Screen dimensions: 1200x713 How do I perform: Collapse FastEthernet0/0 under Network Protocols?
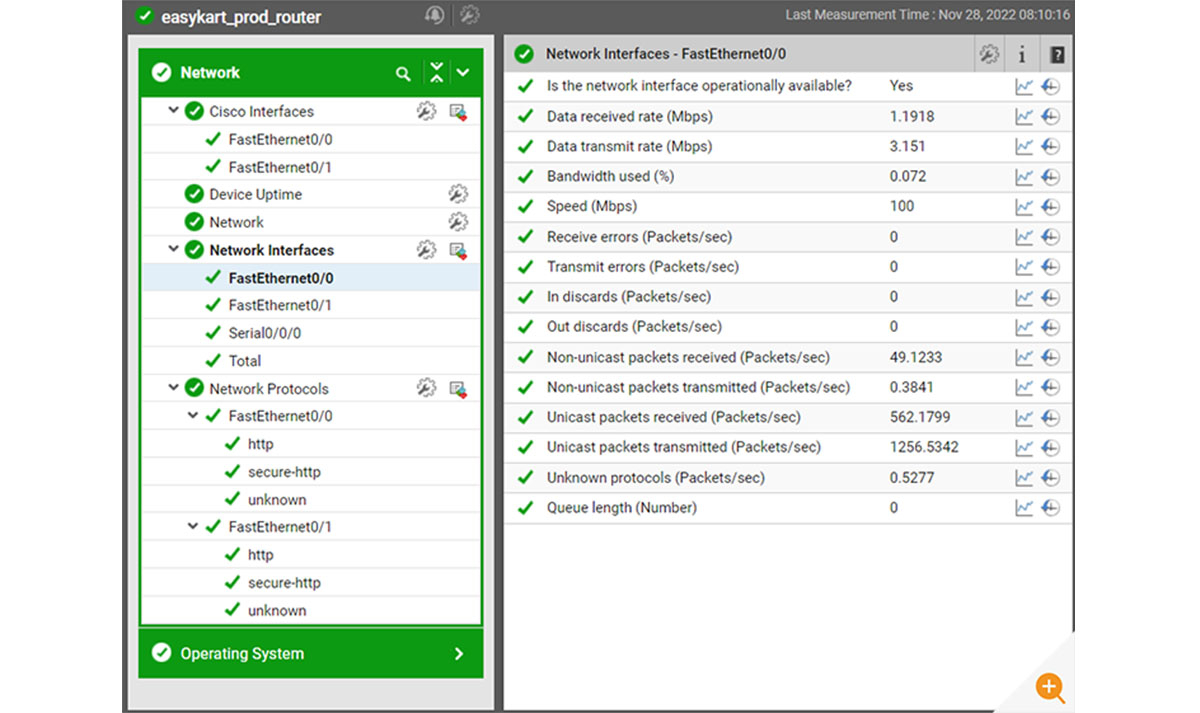[193, 416]
